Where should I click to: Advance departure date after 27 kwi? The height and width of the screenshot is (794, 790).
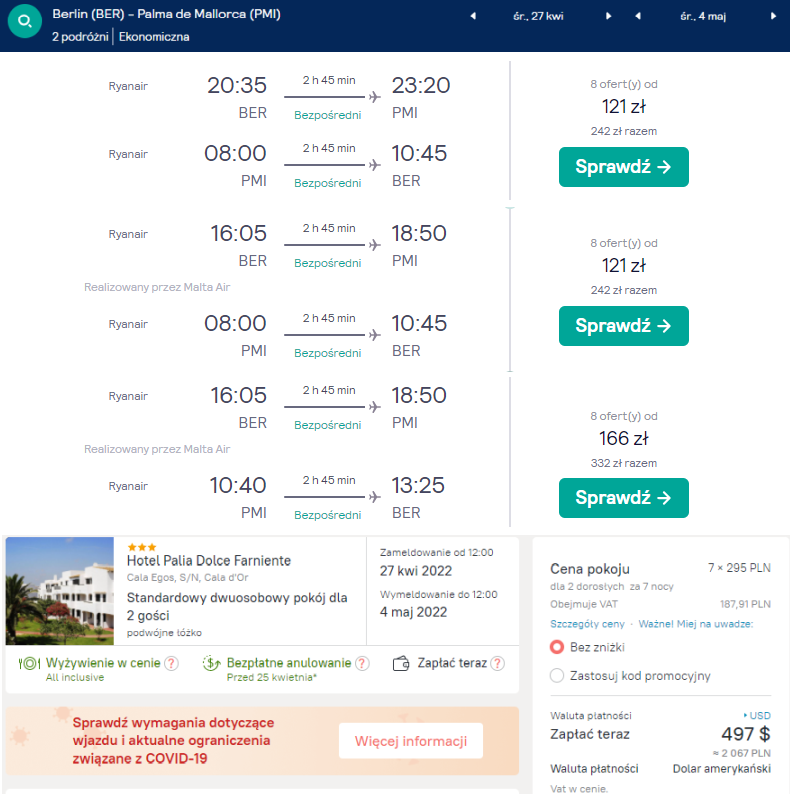click(x=609, y=17)
